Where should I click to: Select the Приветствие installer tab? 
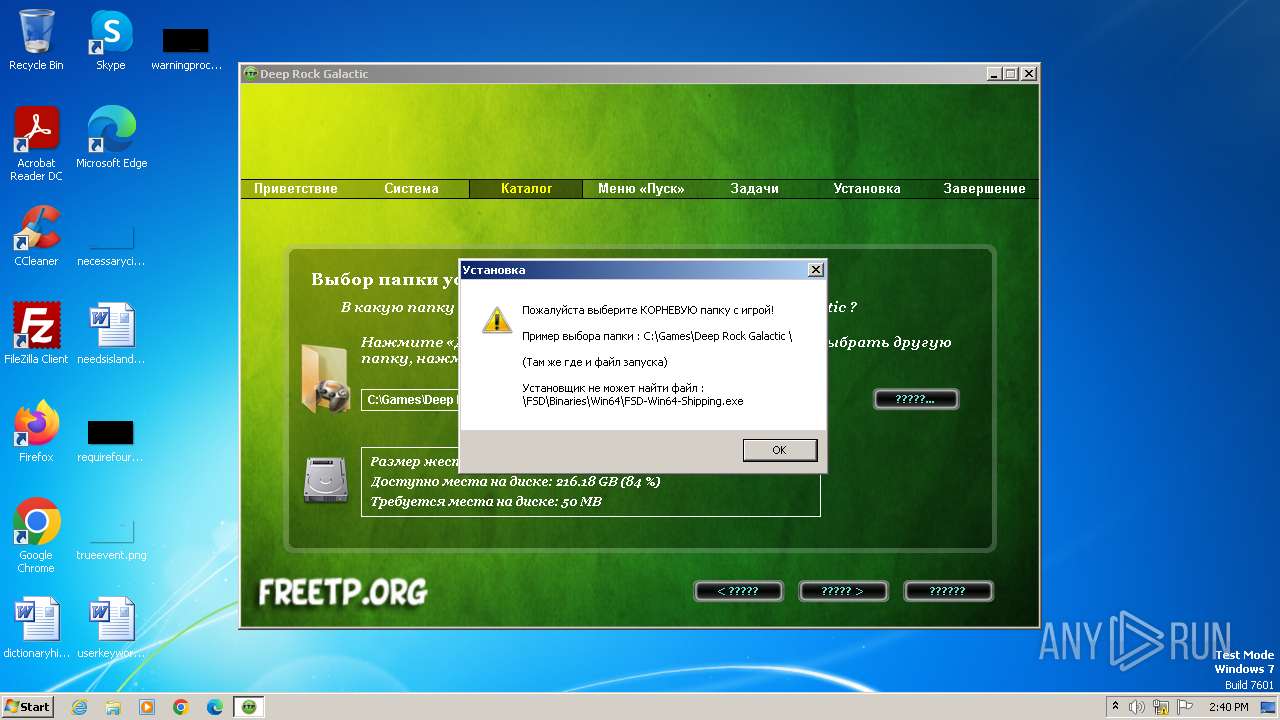tap(296, 189)
